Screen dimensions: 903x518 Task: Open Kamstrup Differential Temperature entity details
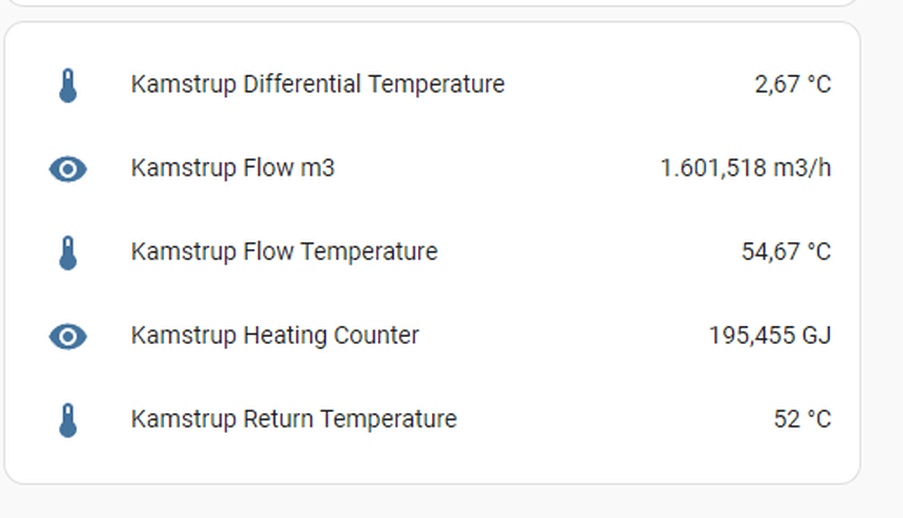[318, 84]
